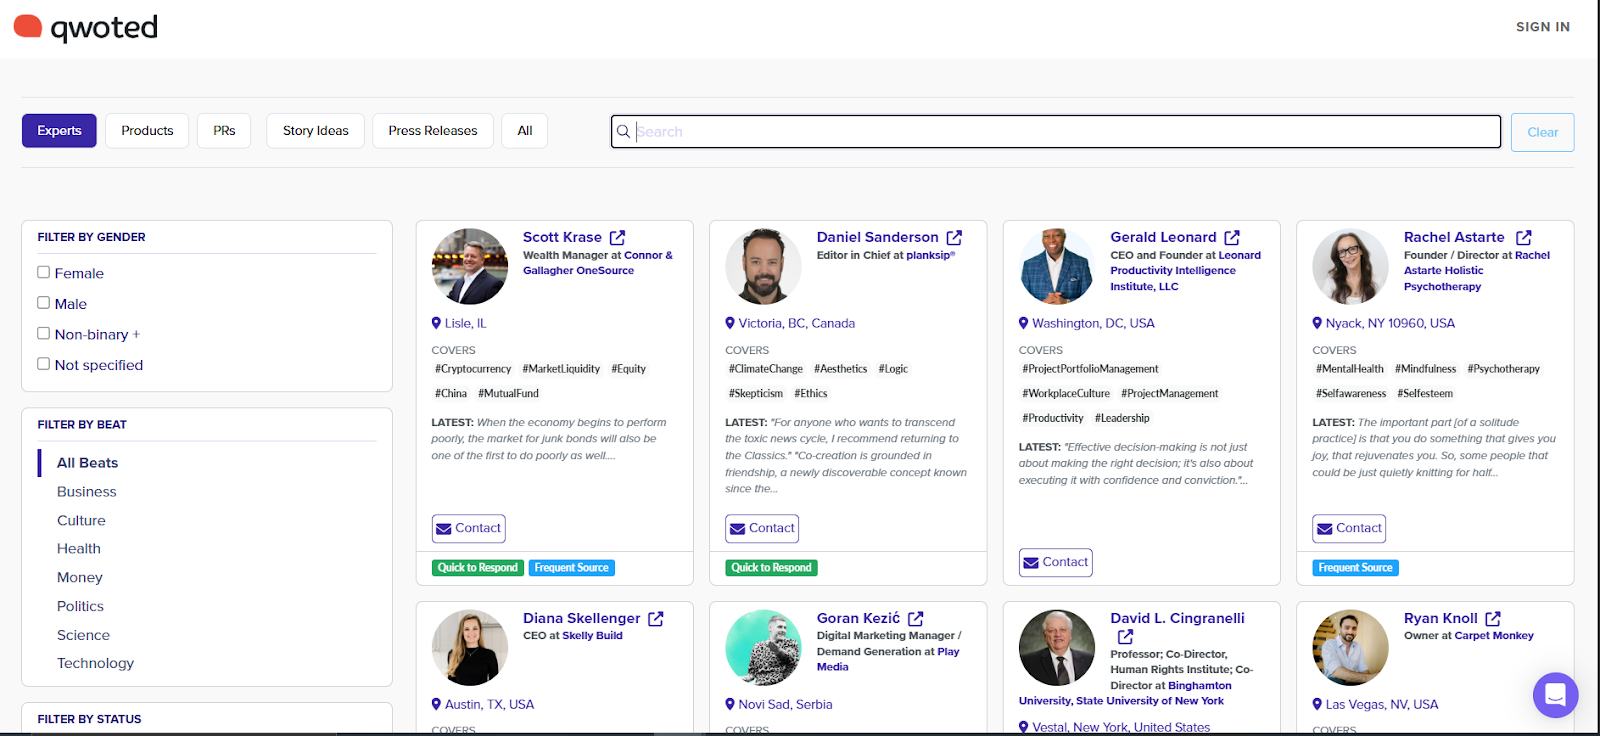Open Goran Kezić's profile photo
1600x736 pixels.
click(763, 647)
